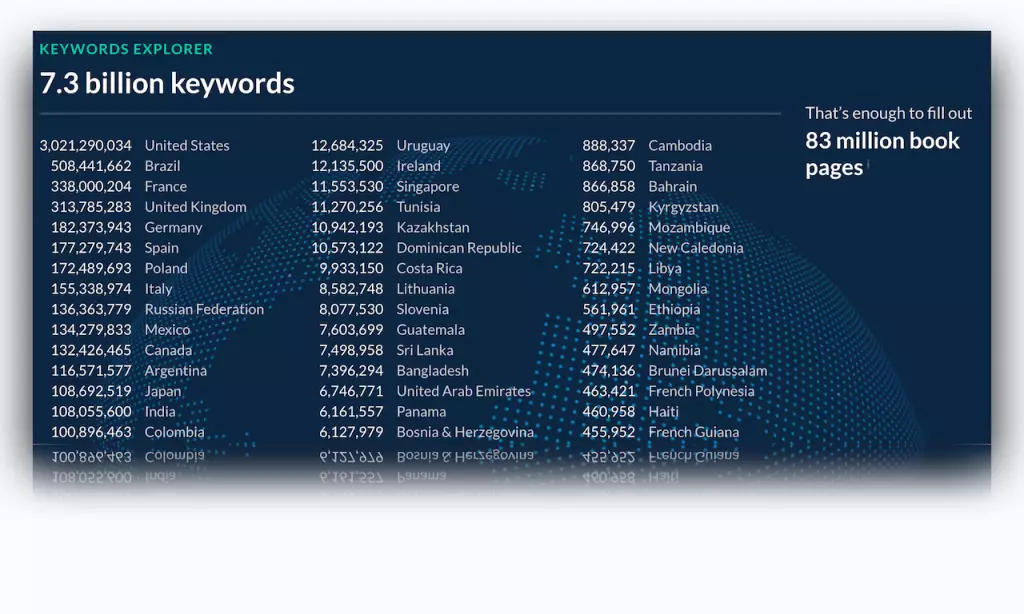This screenshot has width=1024, height=614.
Task: Click the Poland country name
Action: (166, 268)
